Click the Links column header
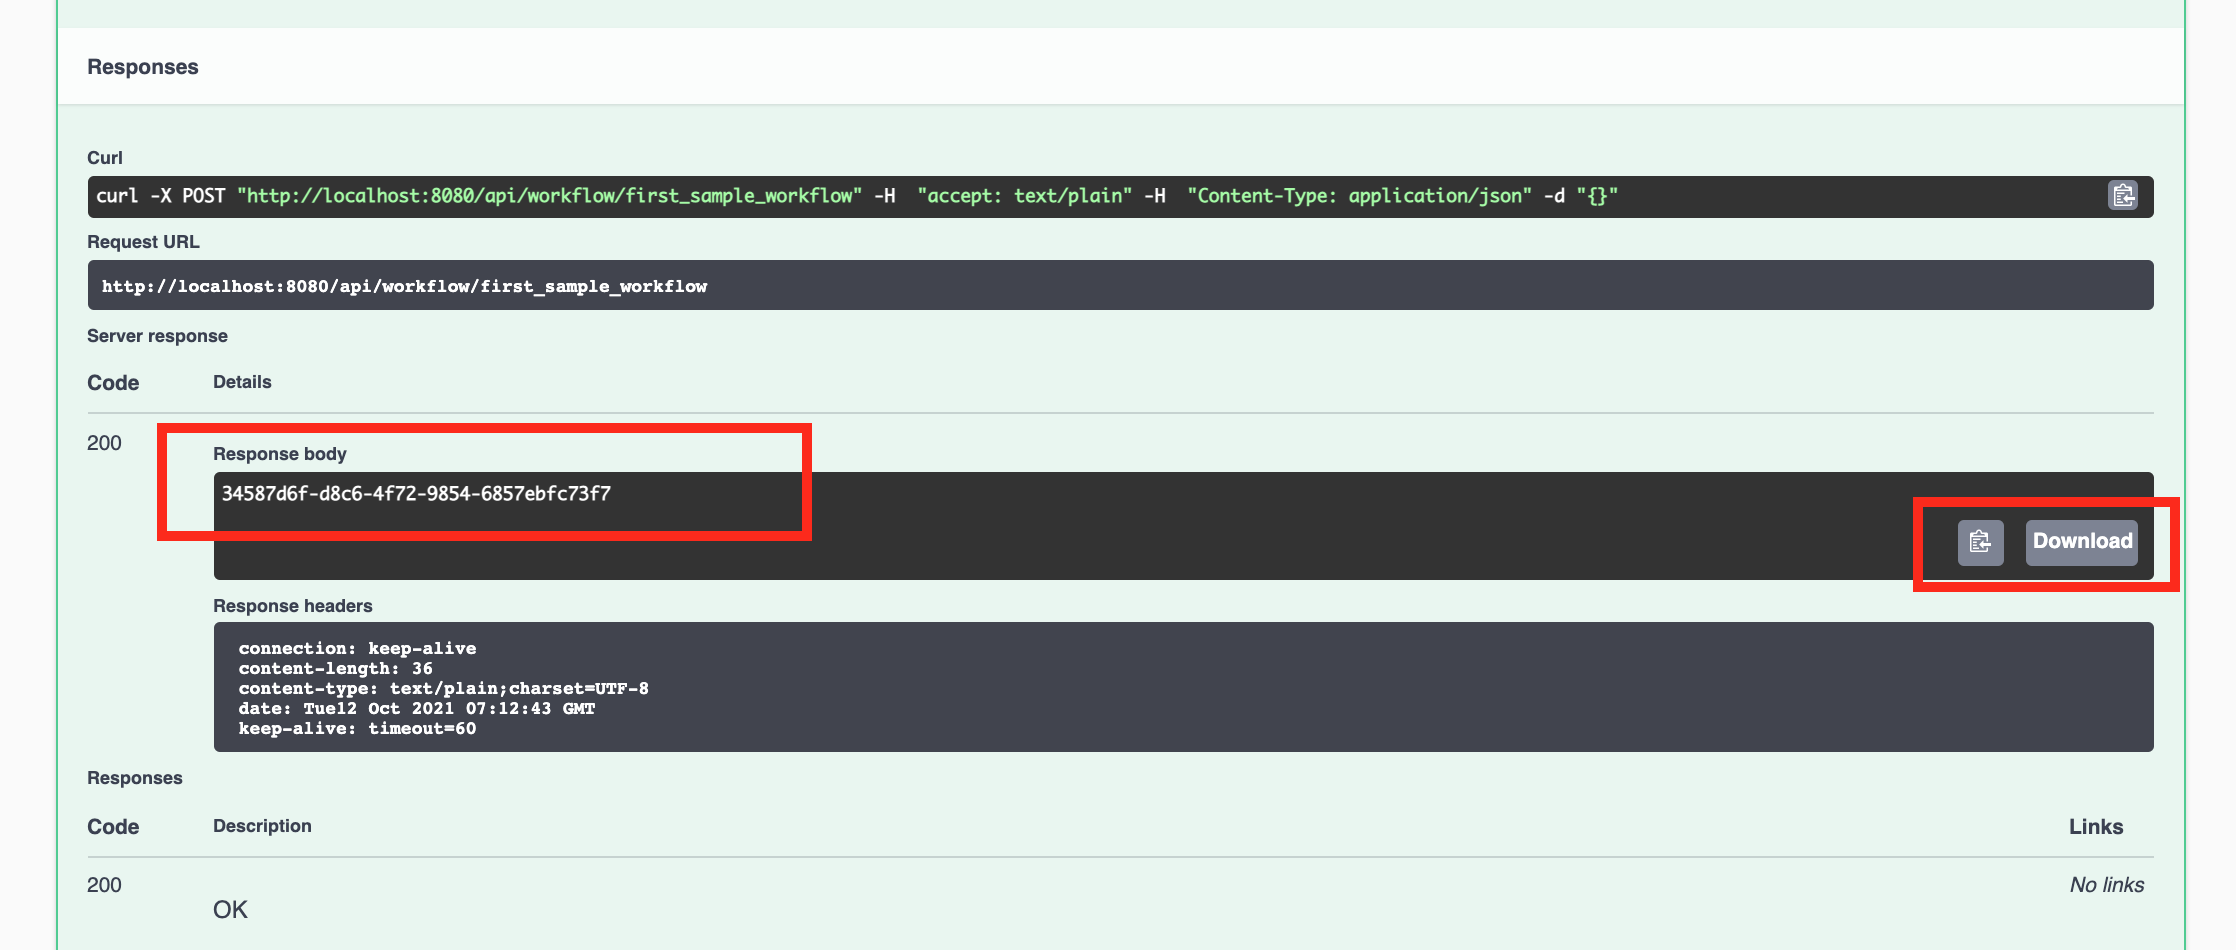2236x950 pixels. coord(2096,827)
